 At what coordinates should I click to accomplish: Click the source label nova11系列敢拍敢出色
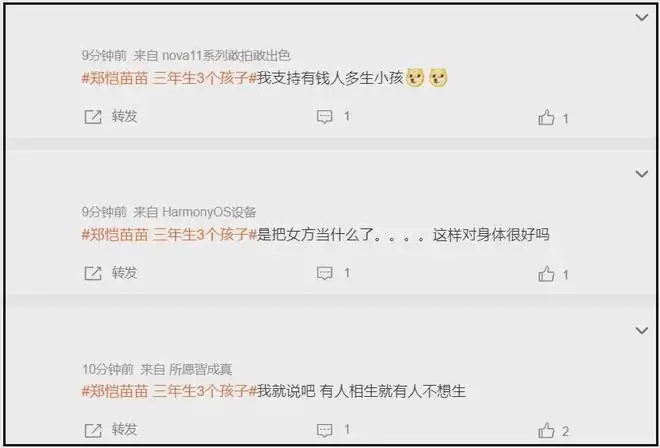pyautogui.click(x=226, y=56)
